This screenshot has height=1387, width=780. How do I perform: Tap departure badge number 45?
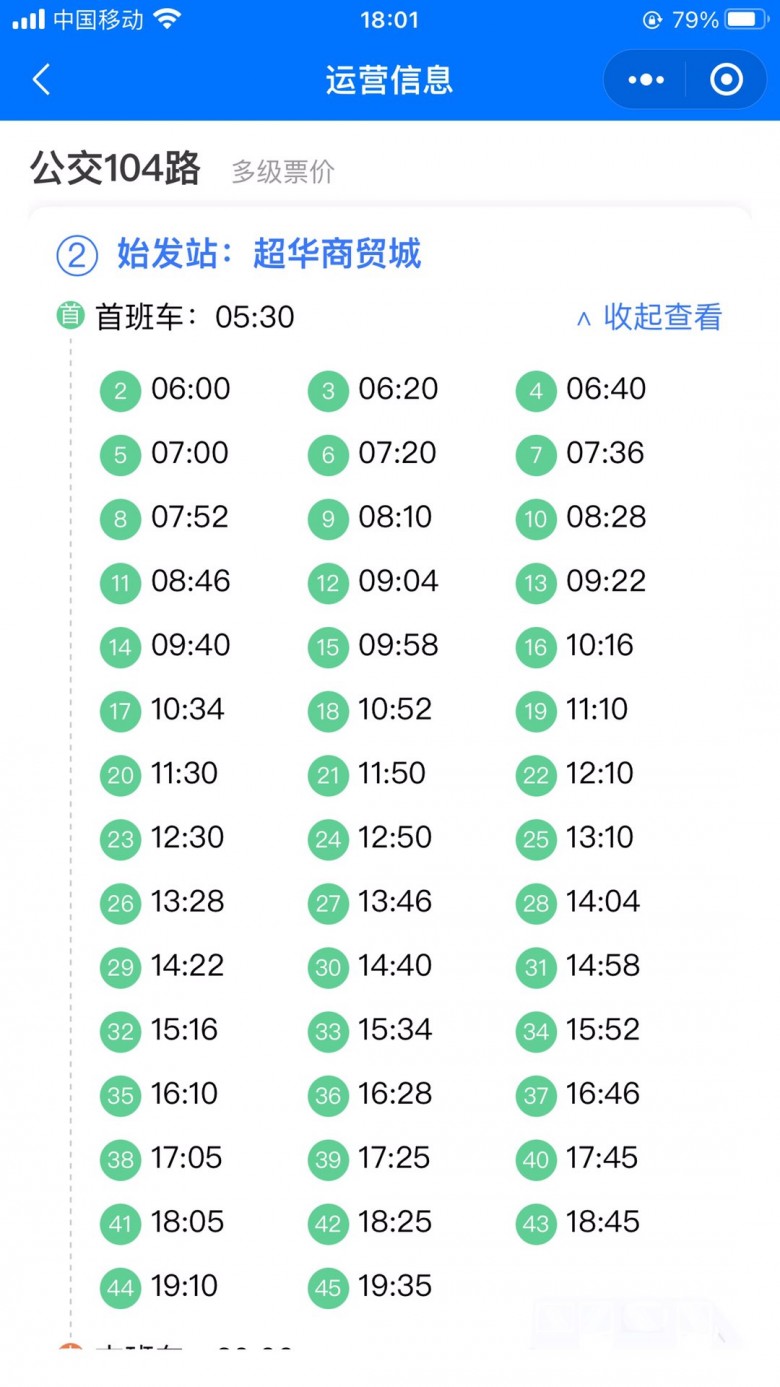[329, 1288]
